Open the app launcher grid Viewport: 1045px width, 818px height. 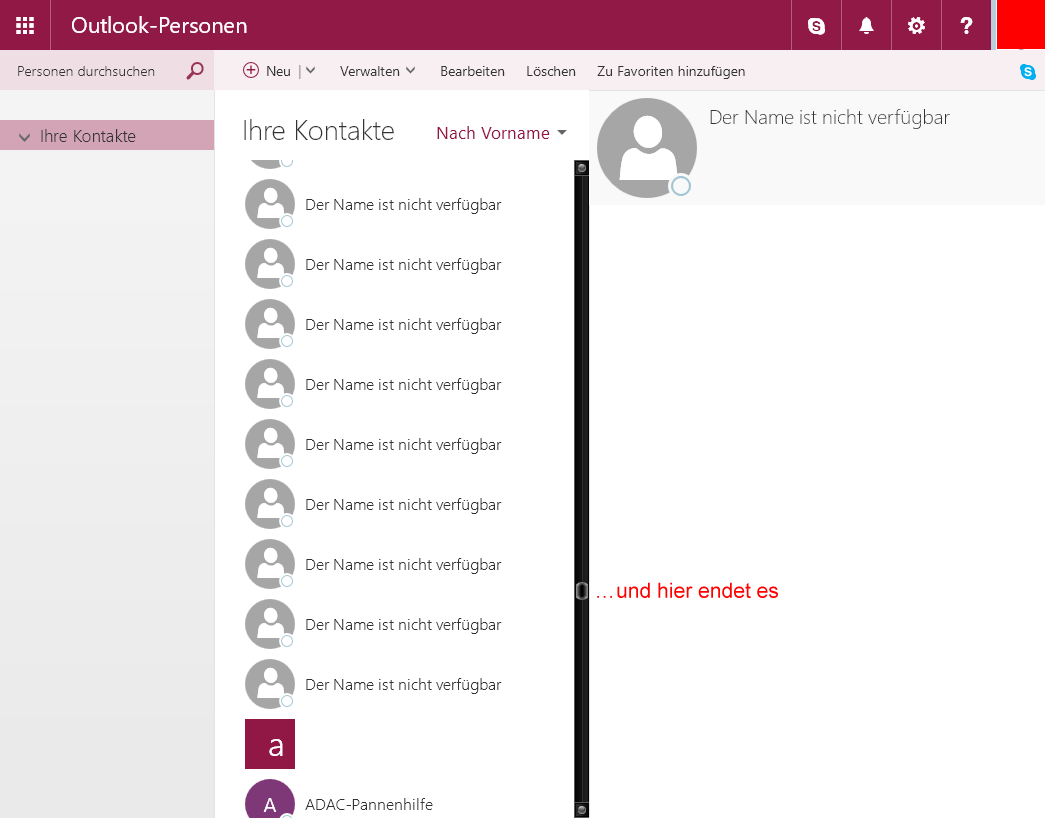[x=25, y=25]
